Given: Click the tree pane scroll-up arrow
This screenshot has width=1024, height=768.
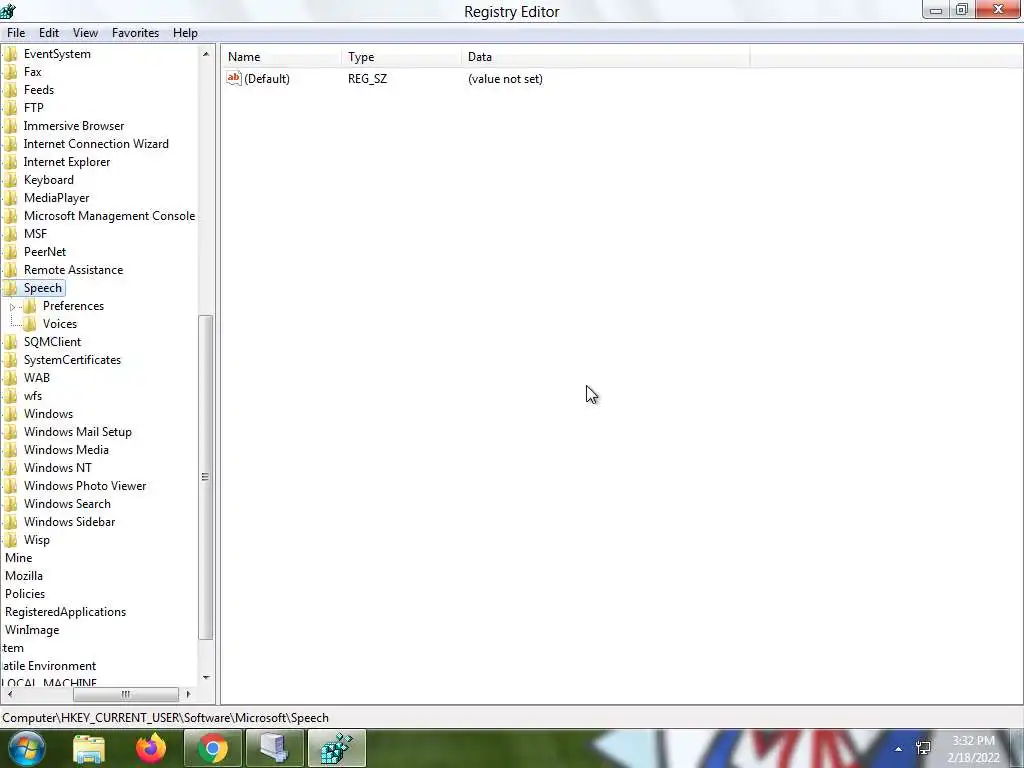Looking at the screenshot, I should pyautogui.click(x=206, y=54).
